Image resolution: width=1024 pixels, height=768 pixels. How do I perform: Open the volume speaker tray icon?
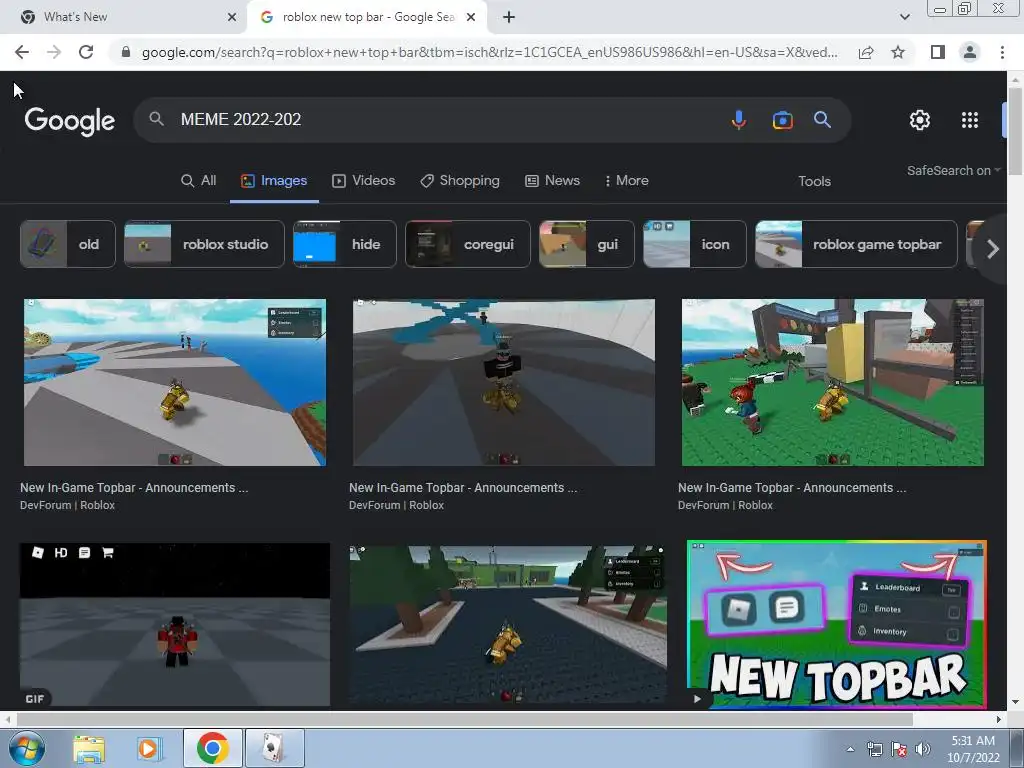pyautogui.click(x=923, y=749)
